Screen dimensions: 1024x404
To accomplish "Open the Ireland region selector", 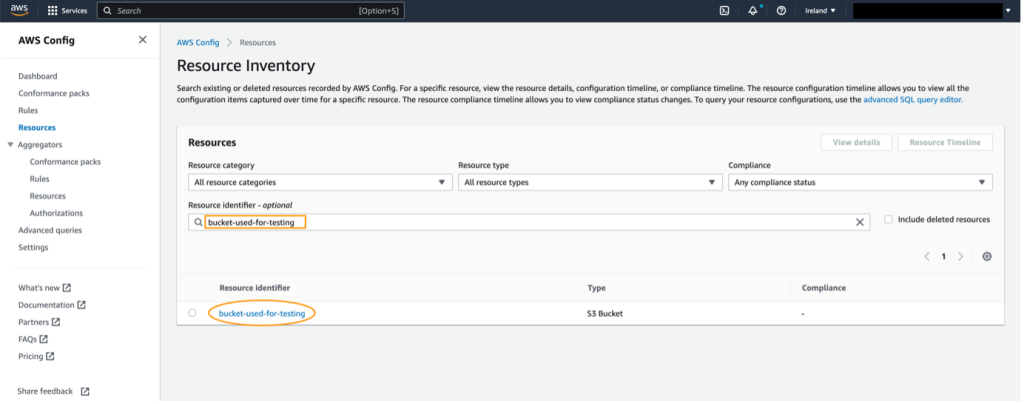I will point(820,10).
